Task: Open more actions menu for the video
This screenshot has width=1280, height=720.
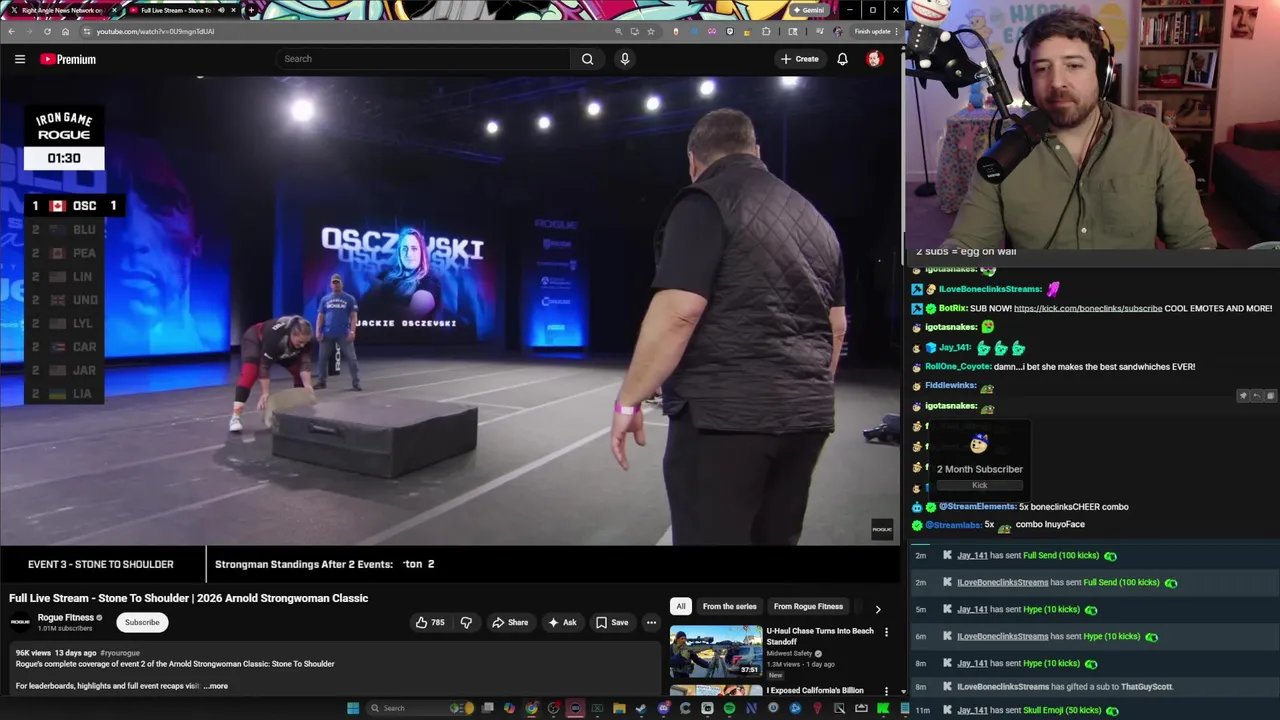Action: (651, 622)
